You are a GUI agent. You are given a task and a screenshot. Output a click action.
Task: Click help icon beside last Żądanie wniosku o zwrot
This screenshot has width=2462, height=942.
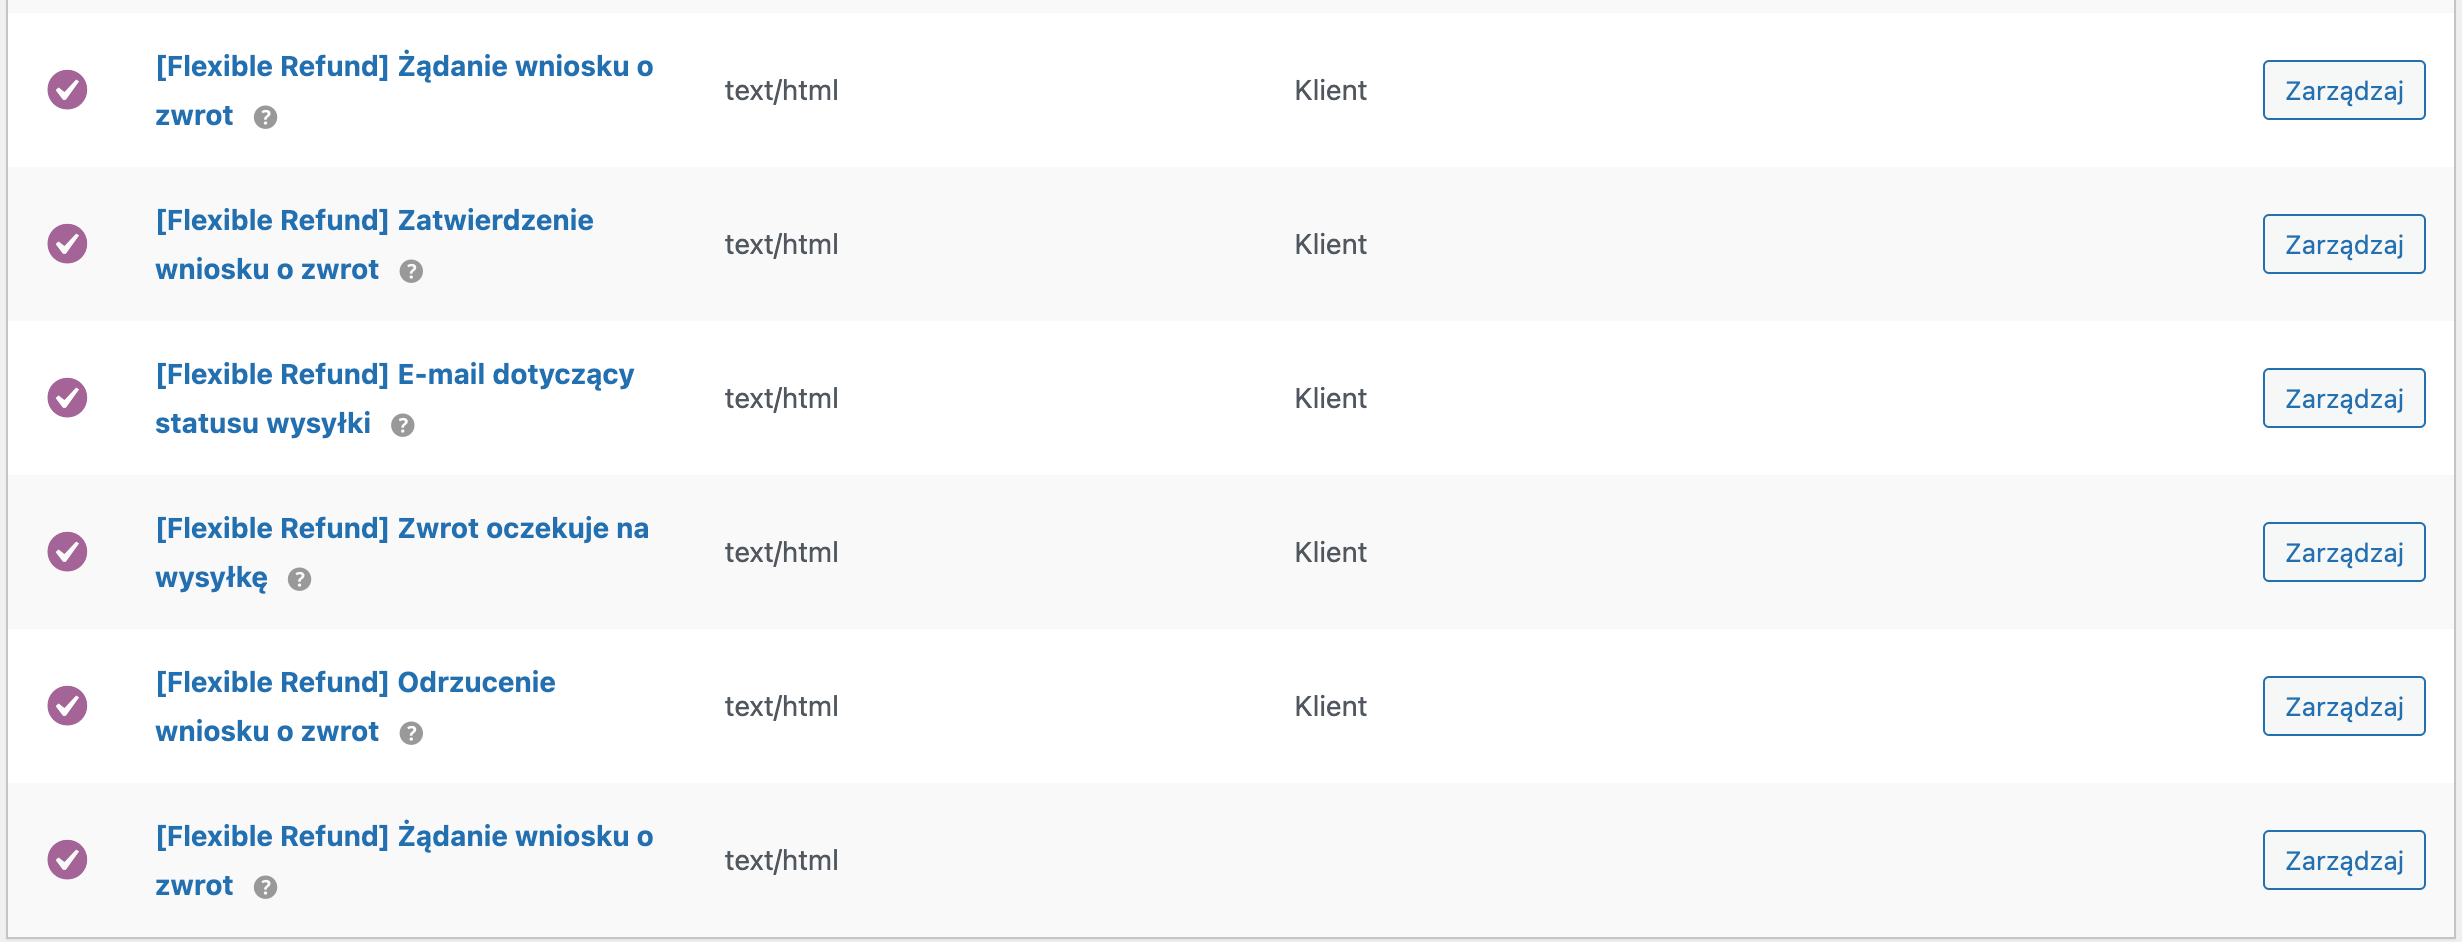(x=265, y=887)
